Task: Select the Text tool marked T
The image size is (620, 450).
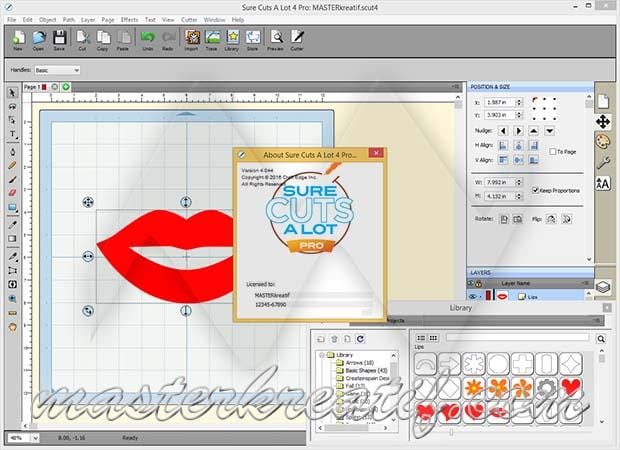Action: coord(12,134)
